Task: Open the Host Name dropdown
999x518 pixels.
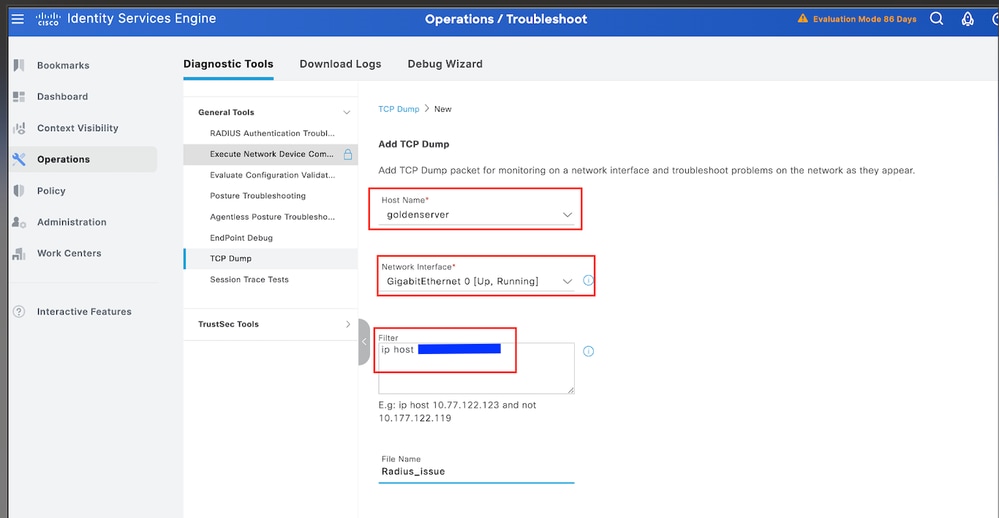Action: pos(477,215)
